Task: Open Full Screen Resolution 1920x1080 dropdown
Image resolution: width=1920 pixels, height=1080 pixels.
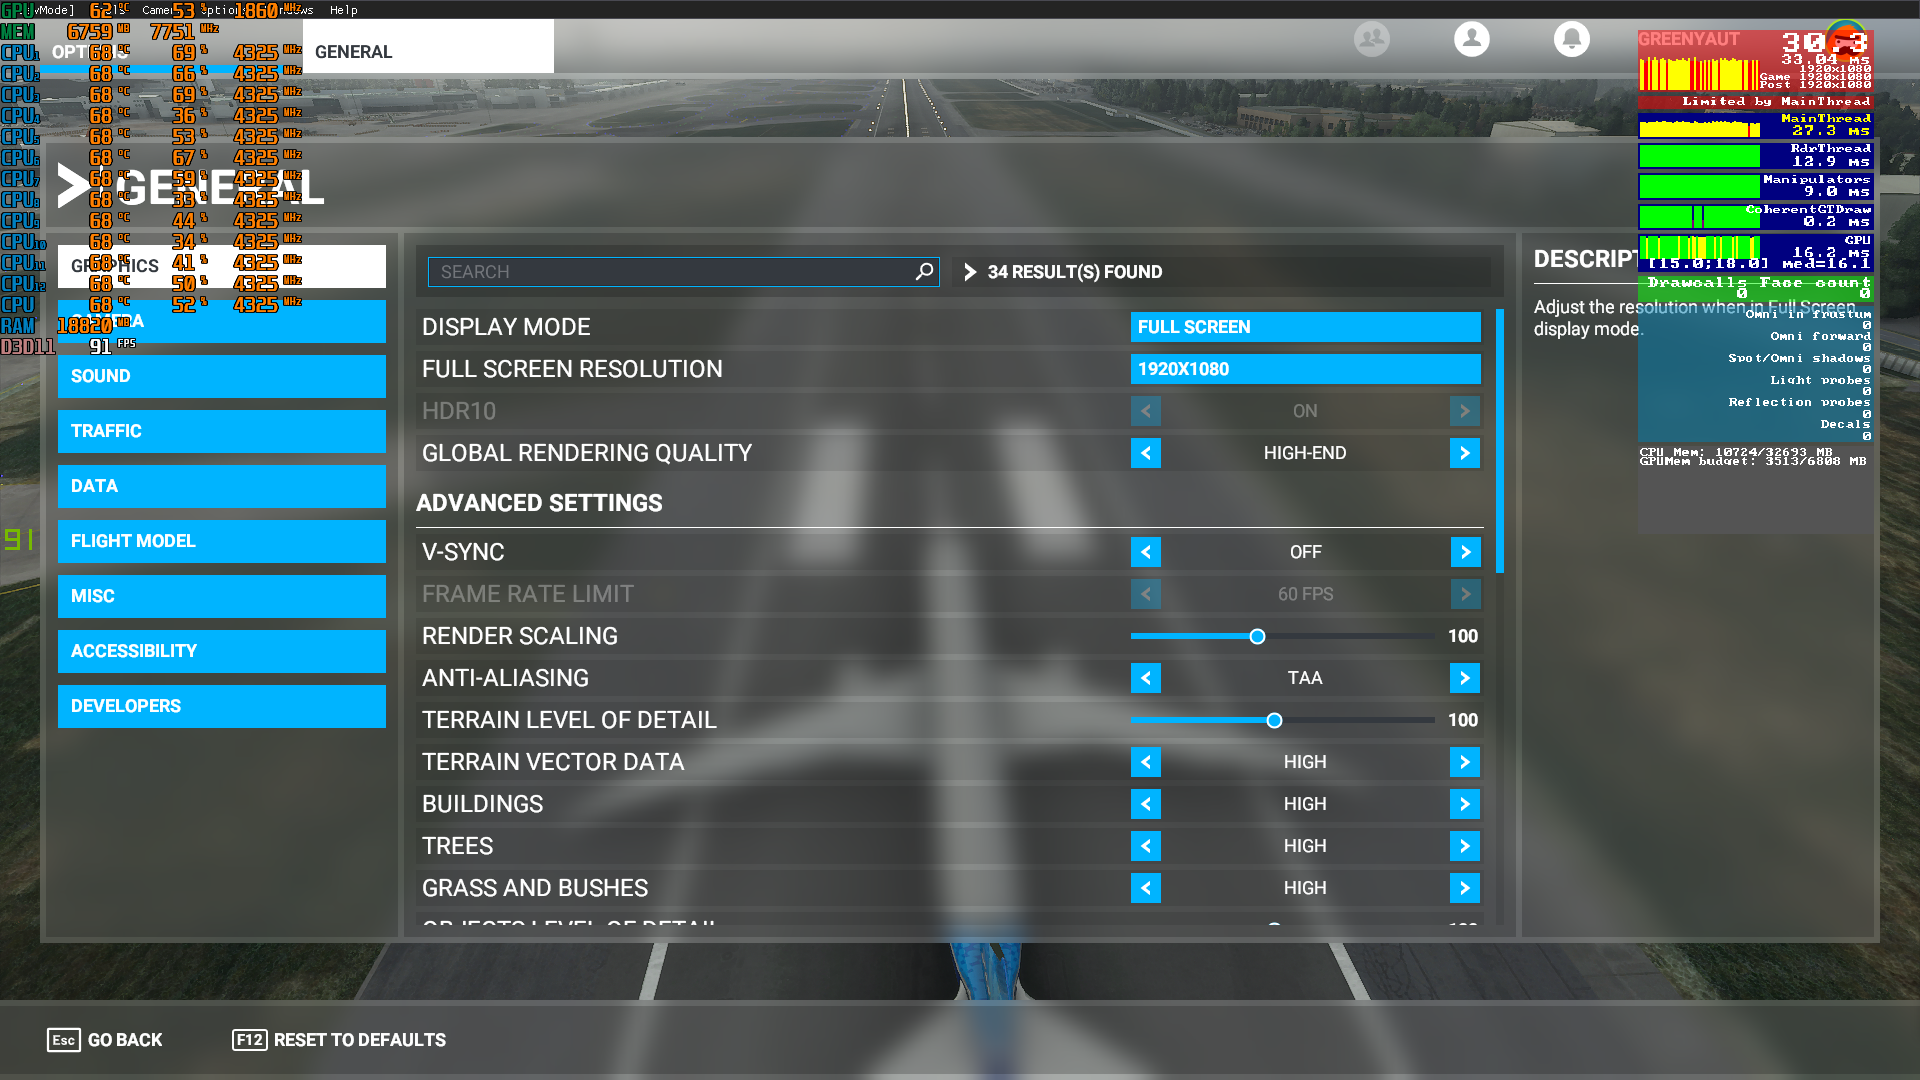Action: point(1305,369)
